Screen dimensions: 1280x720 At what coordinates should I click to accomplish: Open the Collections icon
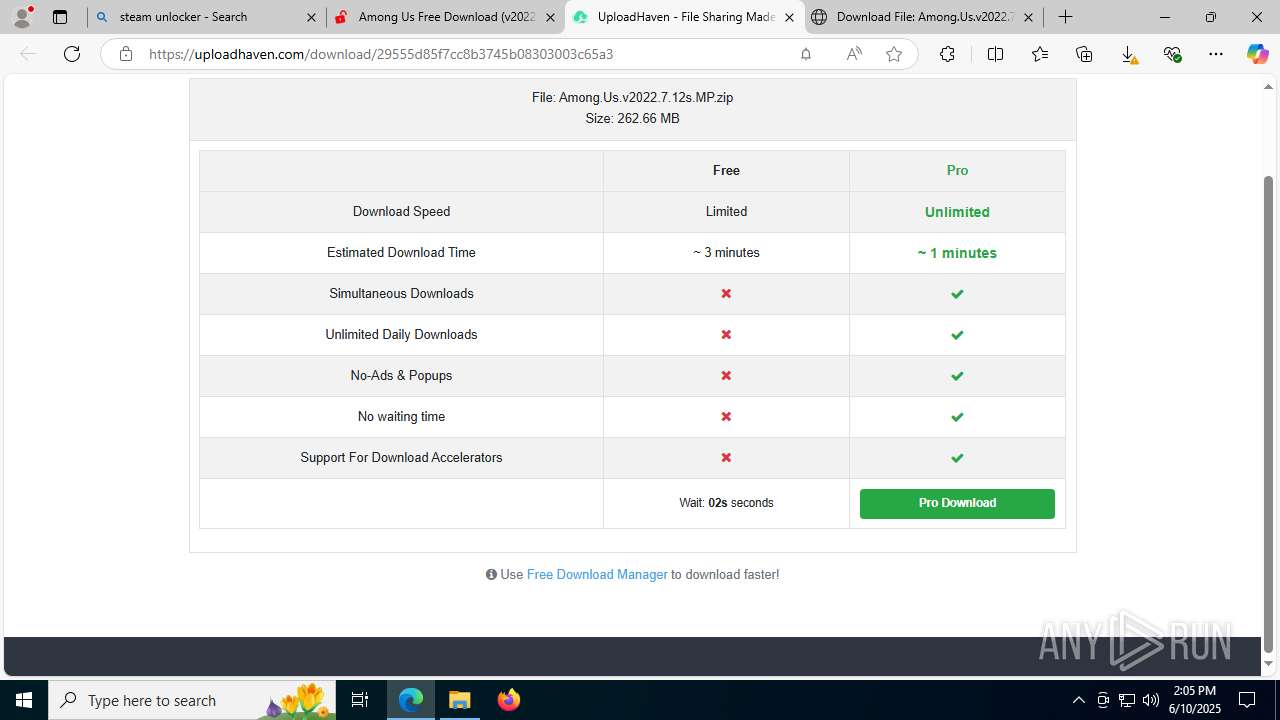pos(1084,54)
